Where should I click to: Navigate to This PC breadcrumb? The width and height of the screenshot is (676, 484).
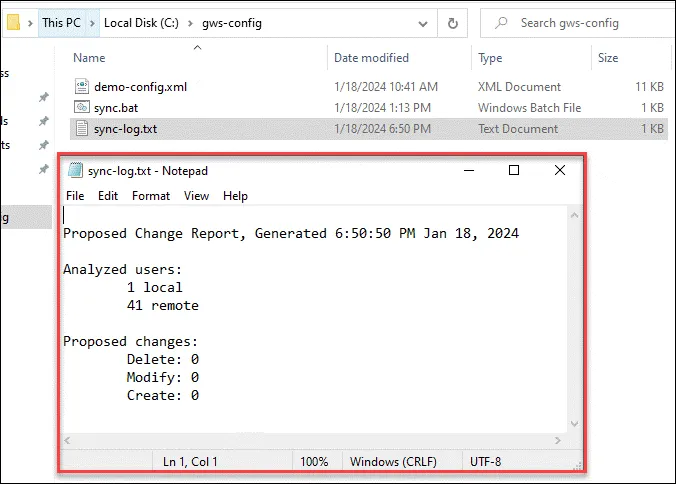pos(61,23)
